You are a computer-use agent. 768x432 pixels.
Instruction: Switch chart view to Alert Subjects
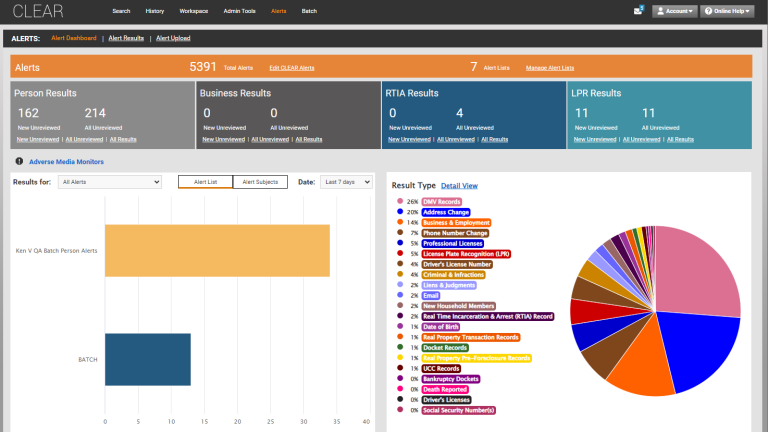tap(260, 182)
